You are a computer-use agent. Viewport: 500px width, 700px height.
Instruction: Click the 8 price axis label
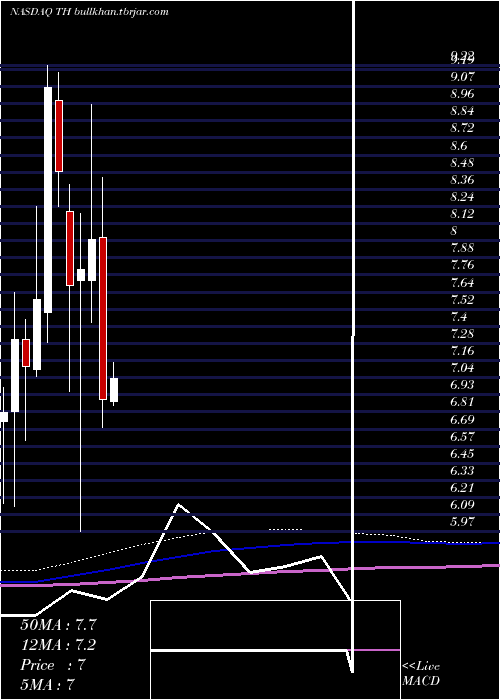point(454,231)
